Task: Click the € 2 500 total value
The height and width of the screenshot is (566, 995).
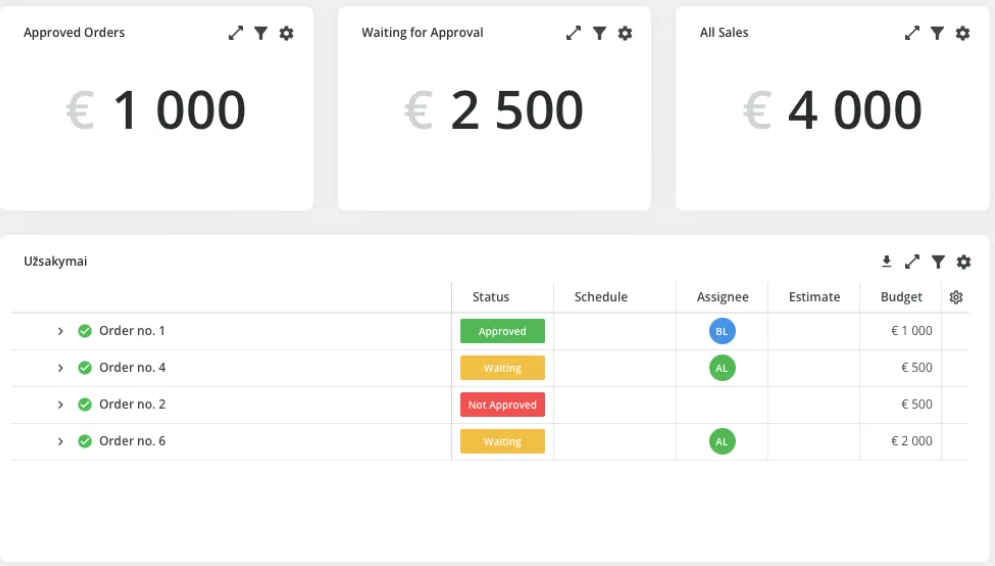Action: click(494, 110)
